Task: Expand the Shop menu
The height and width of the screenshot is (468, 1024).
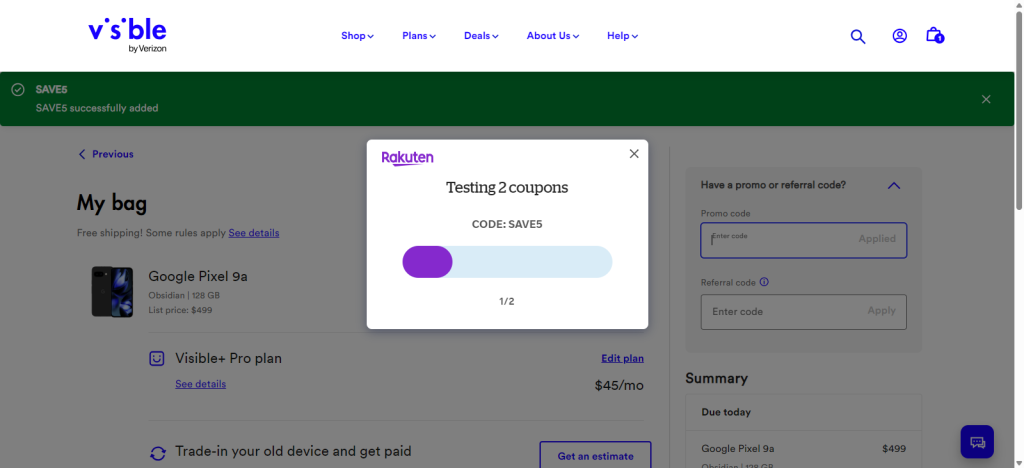Action: pyautogui.click(x=357, y=36)
